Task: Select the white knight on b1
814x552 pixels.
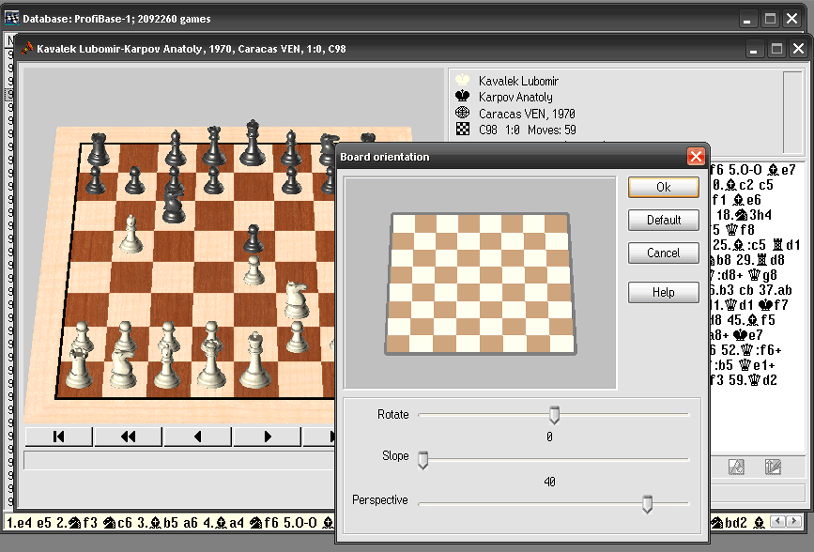Action: pyautogui.click(x=123, y=369)
